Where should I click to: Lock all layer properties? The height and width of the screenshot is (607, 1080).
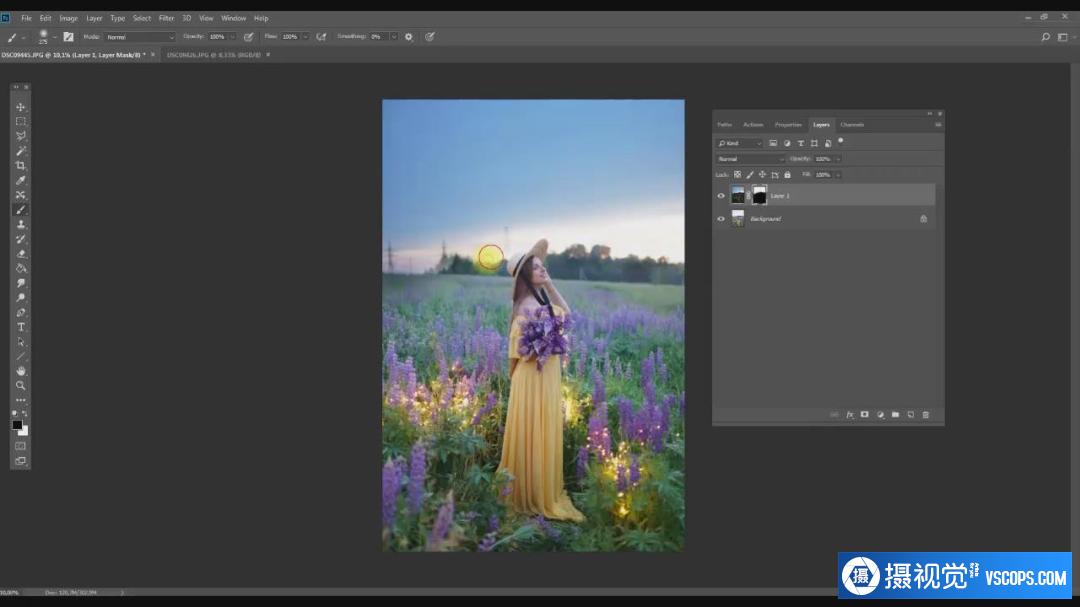tap(787, 175)
